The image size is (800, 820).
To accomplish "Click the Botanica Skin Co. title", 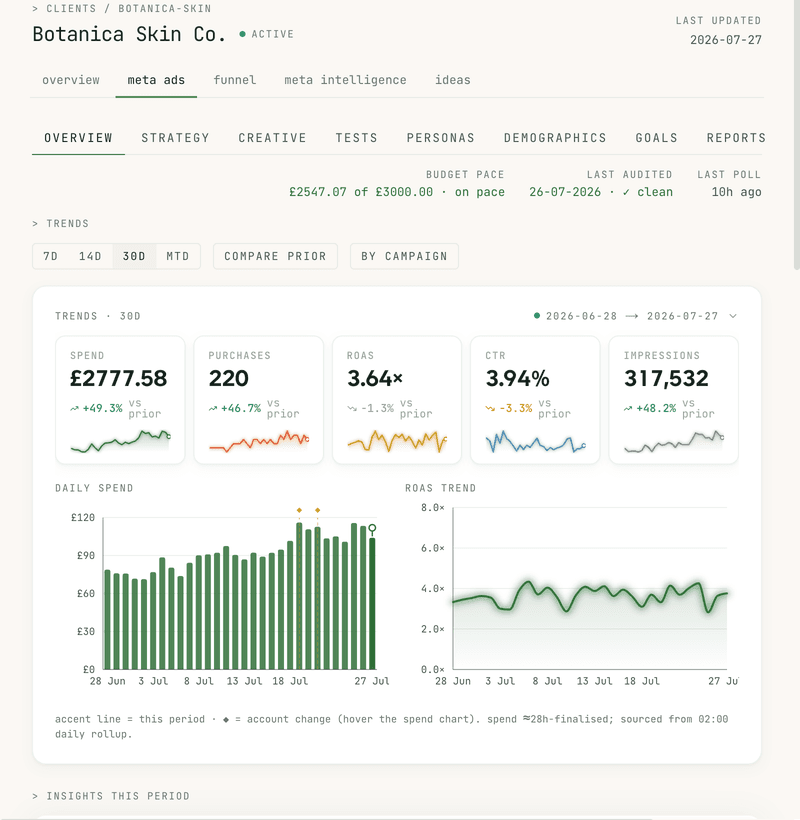I will (x=129, y=34).
